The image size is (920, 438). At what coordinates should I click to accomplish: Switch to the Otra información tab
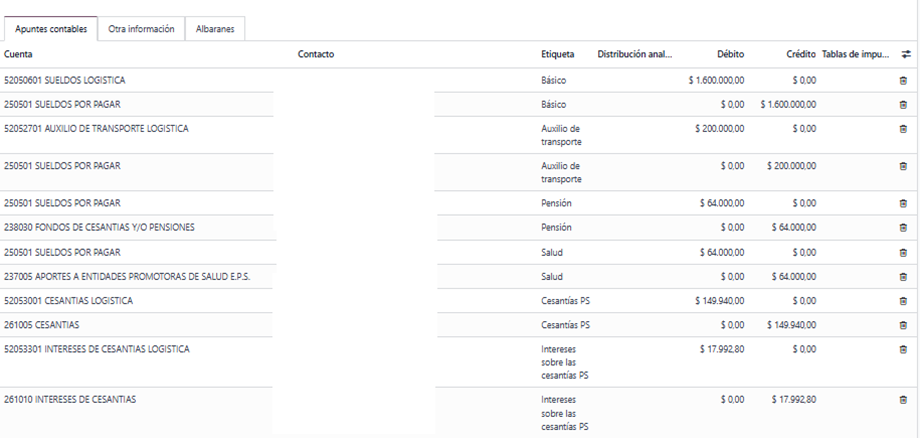[x=141, y=29]
